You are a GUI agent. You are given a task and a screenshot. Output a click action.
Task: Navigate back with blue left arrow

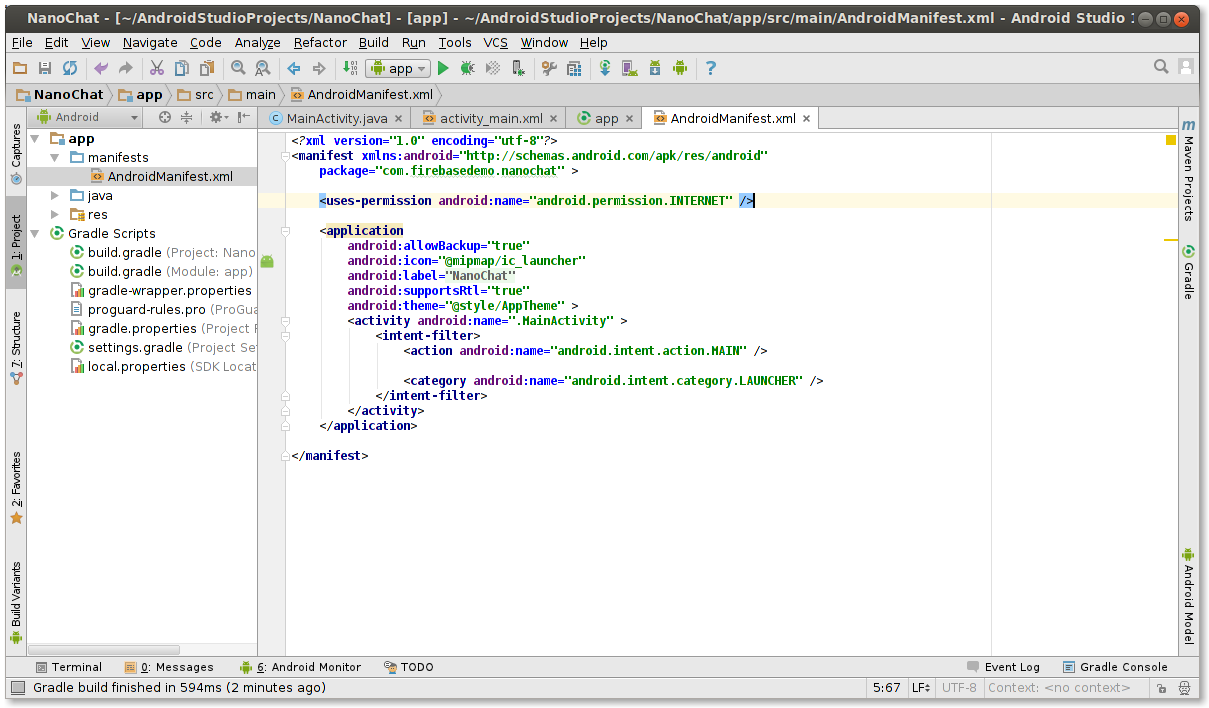click(294, 68)
